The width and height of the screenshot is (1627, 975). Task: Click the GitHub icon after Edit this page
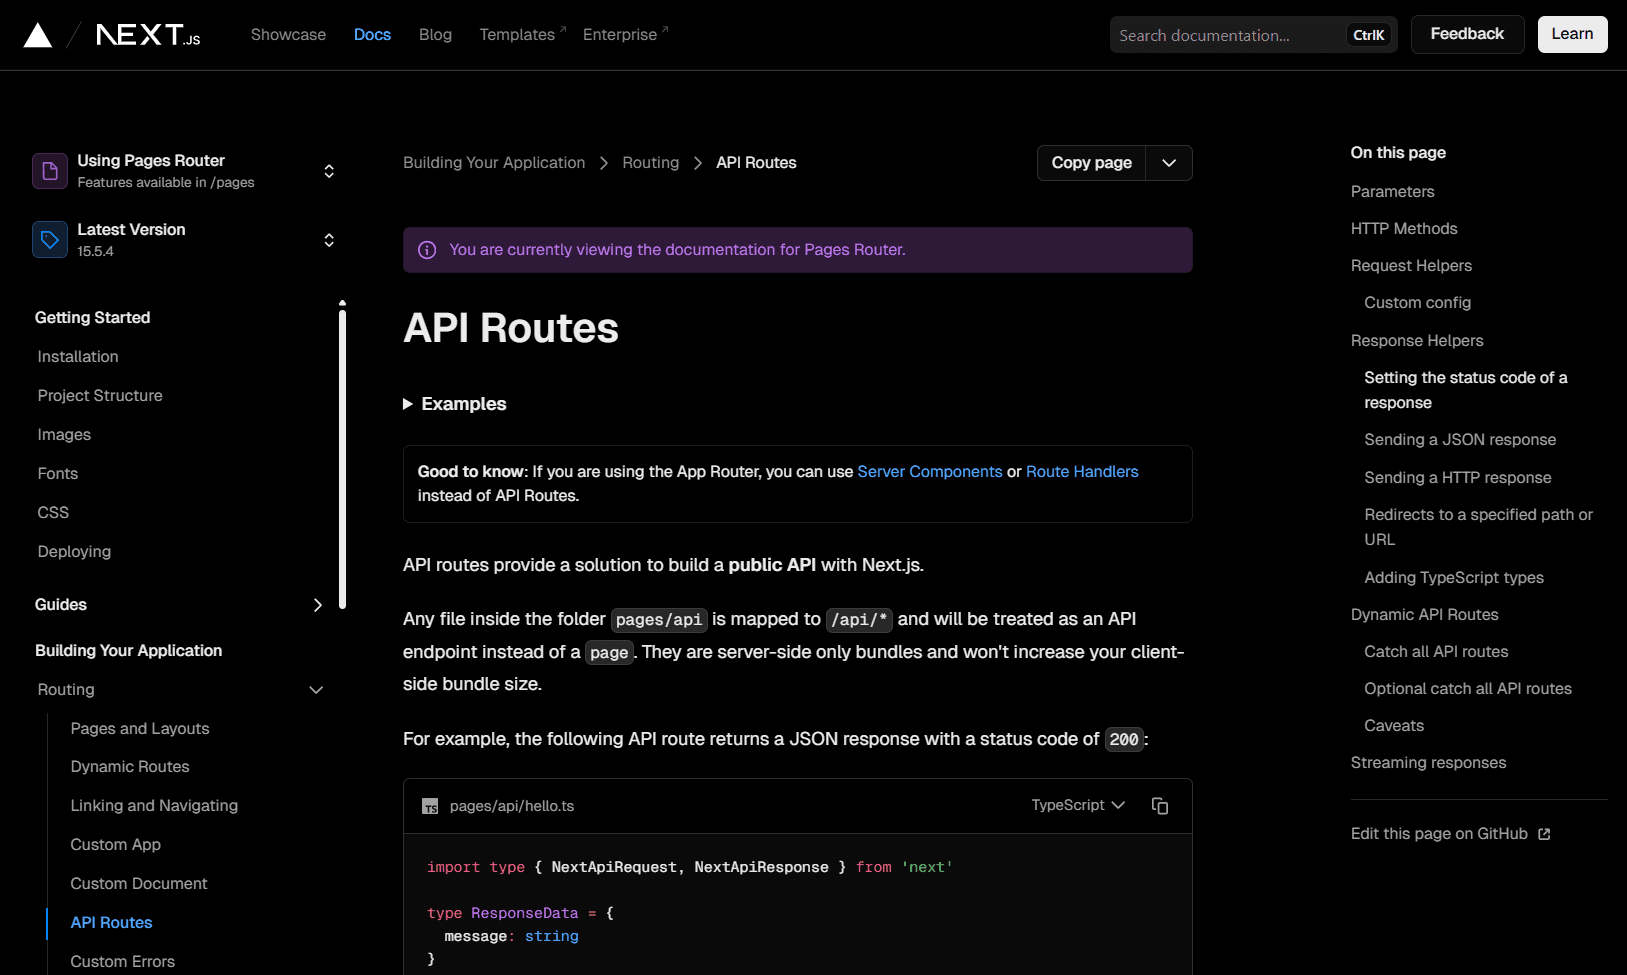click(1545, 833)
